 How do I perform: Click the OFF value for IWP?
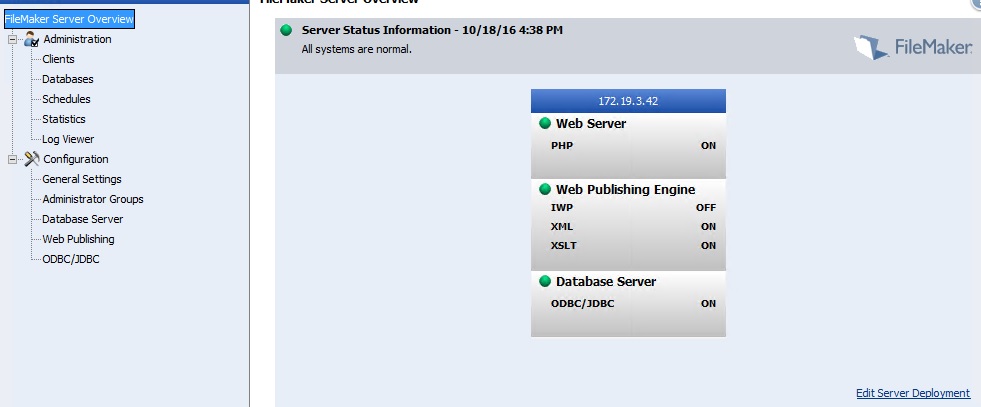click(x=706, y=208)
